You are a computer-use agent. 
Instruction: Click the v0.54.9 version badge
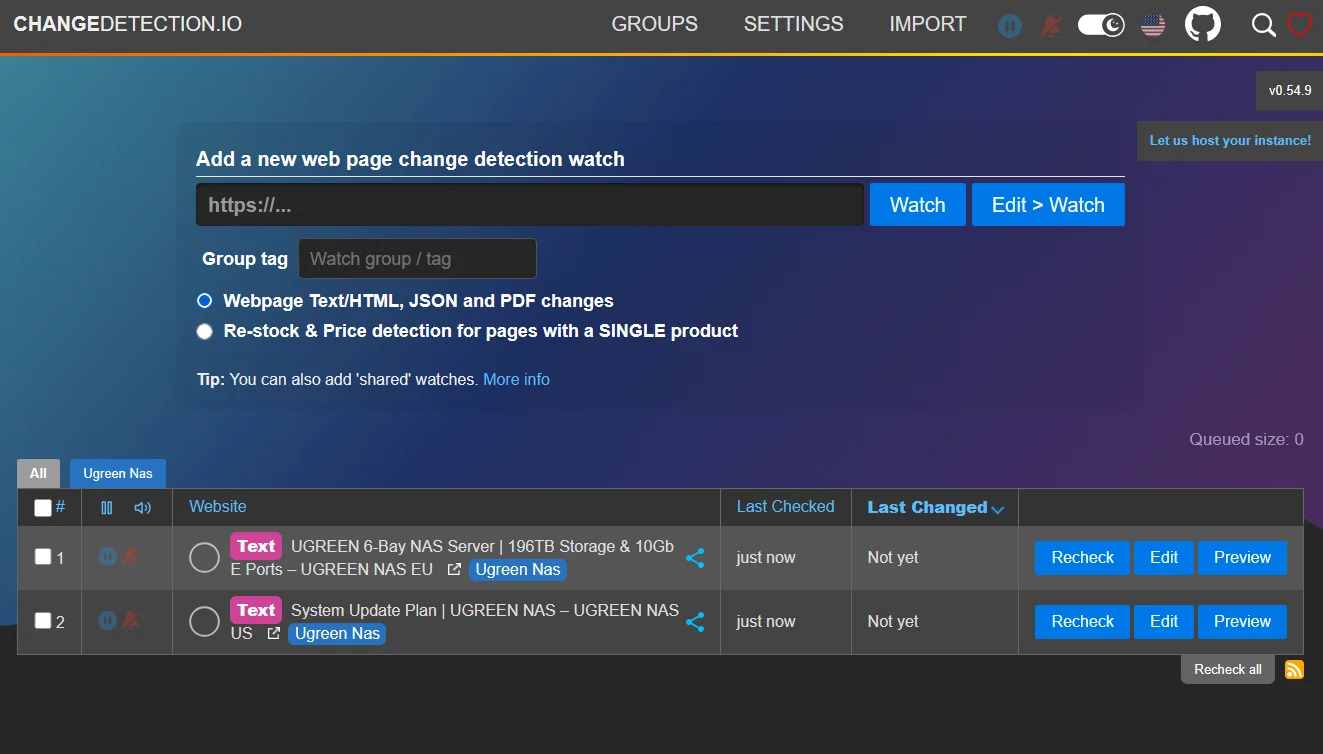(x=1290, y=91)
